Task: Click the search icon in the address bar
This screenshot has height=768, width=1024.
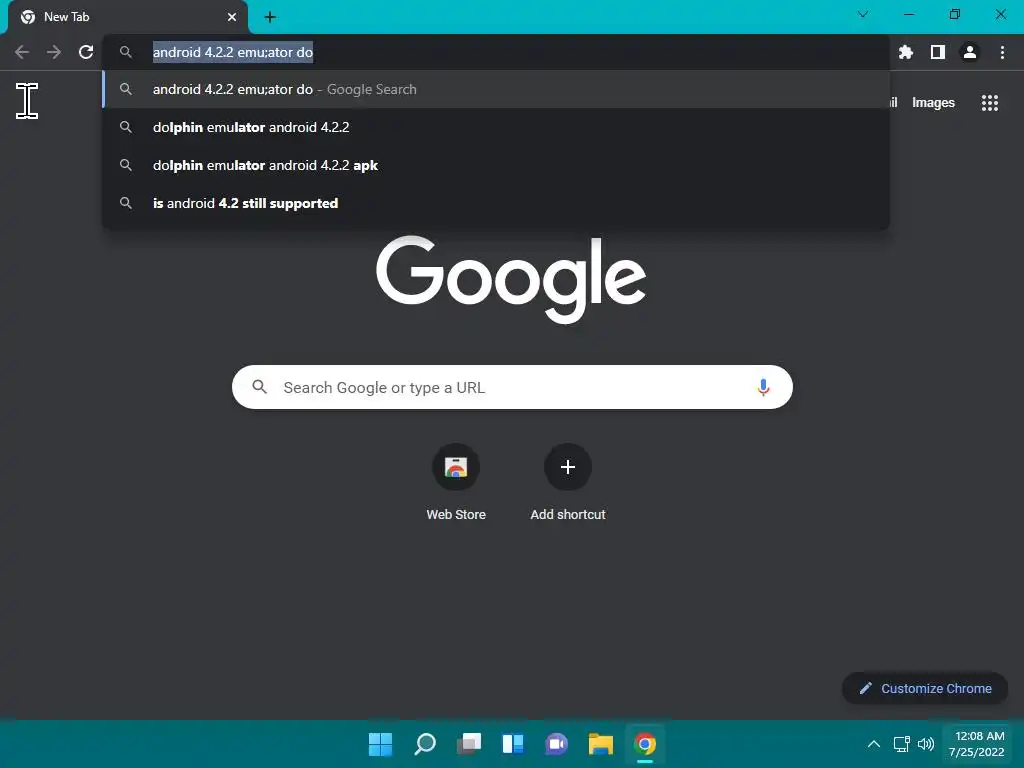Action: (x=126, y=52)
